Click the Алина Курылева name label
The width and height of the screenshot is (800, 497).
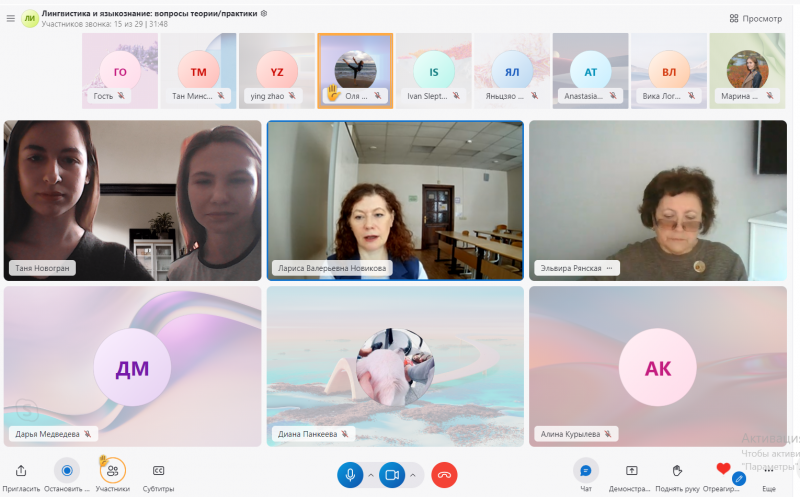pyautogui.click(x=570, y=434)
